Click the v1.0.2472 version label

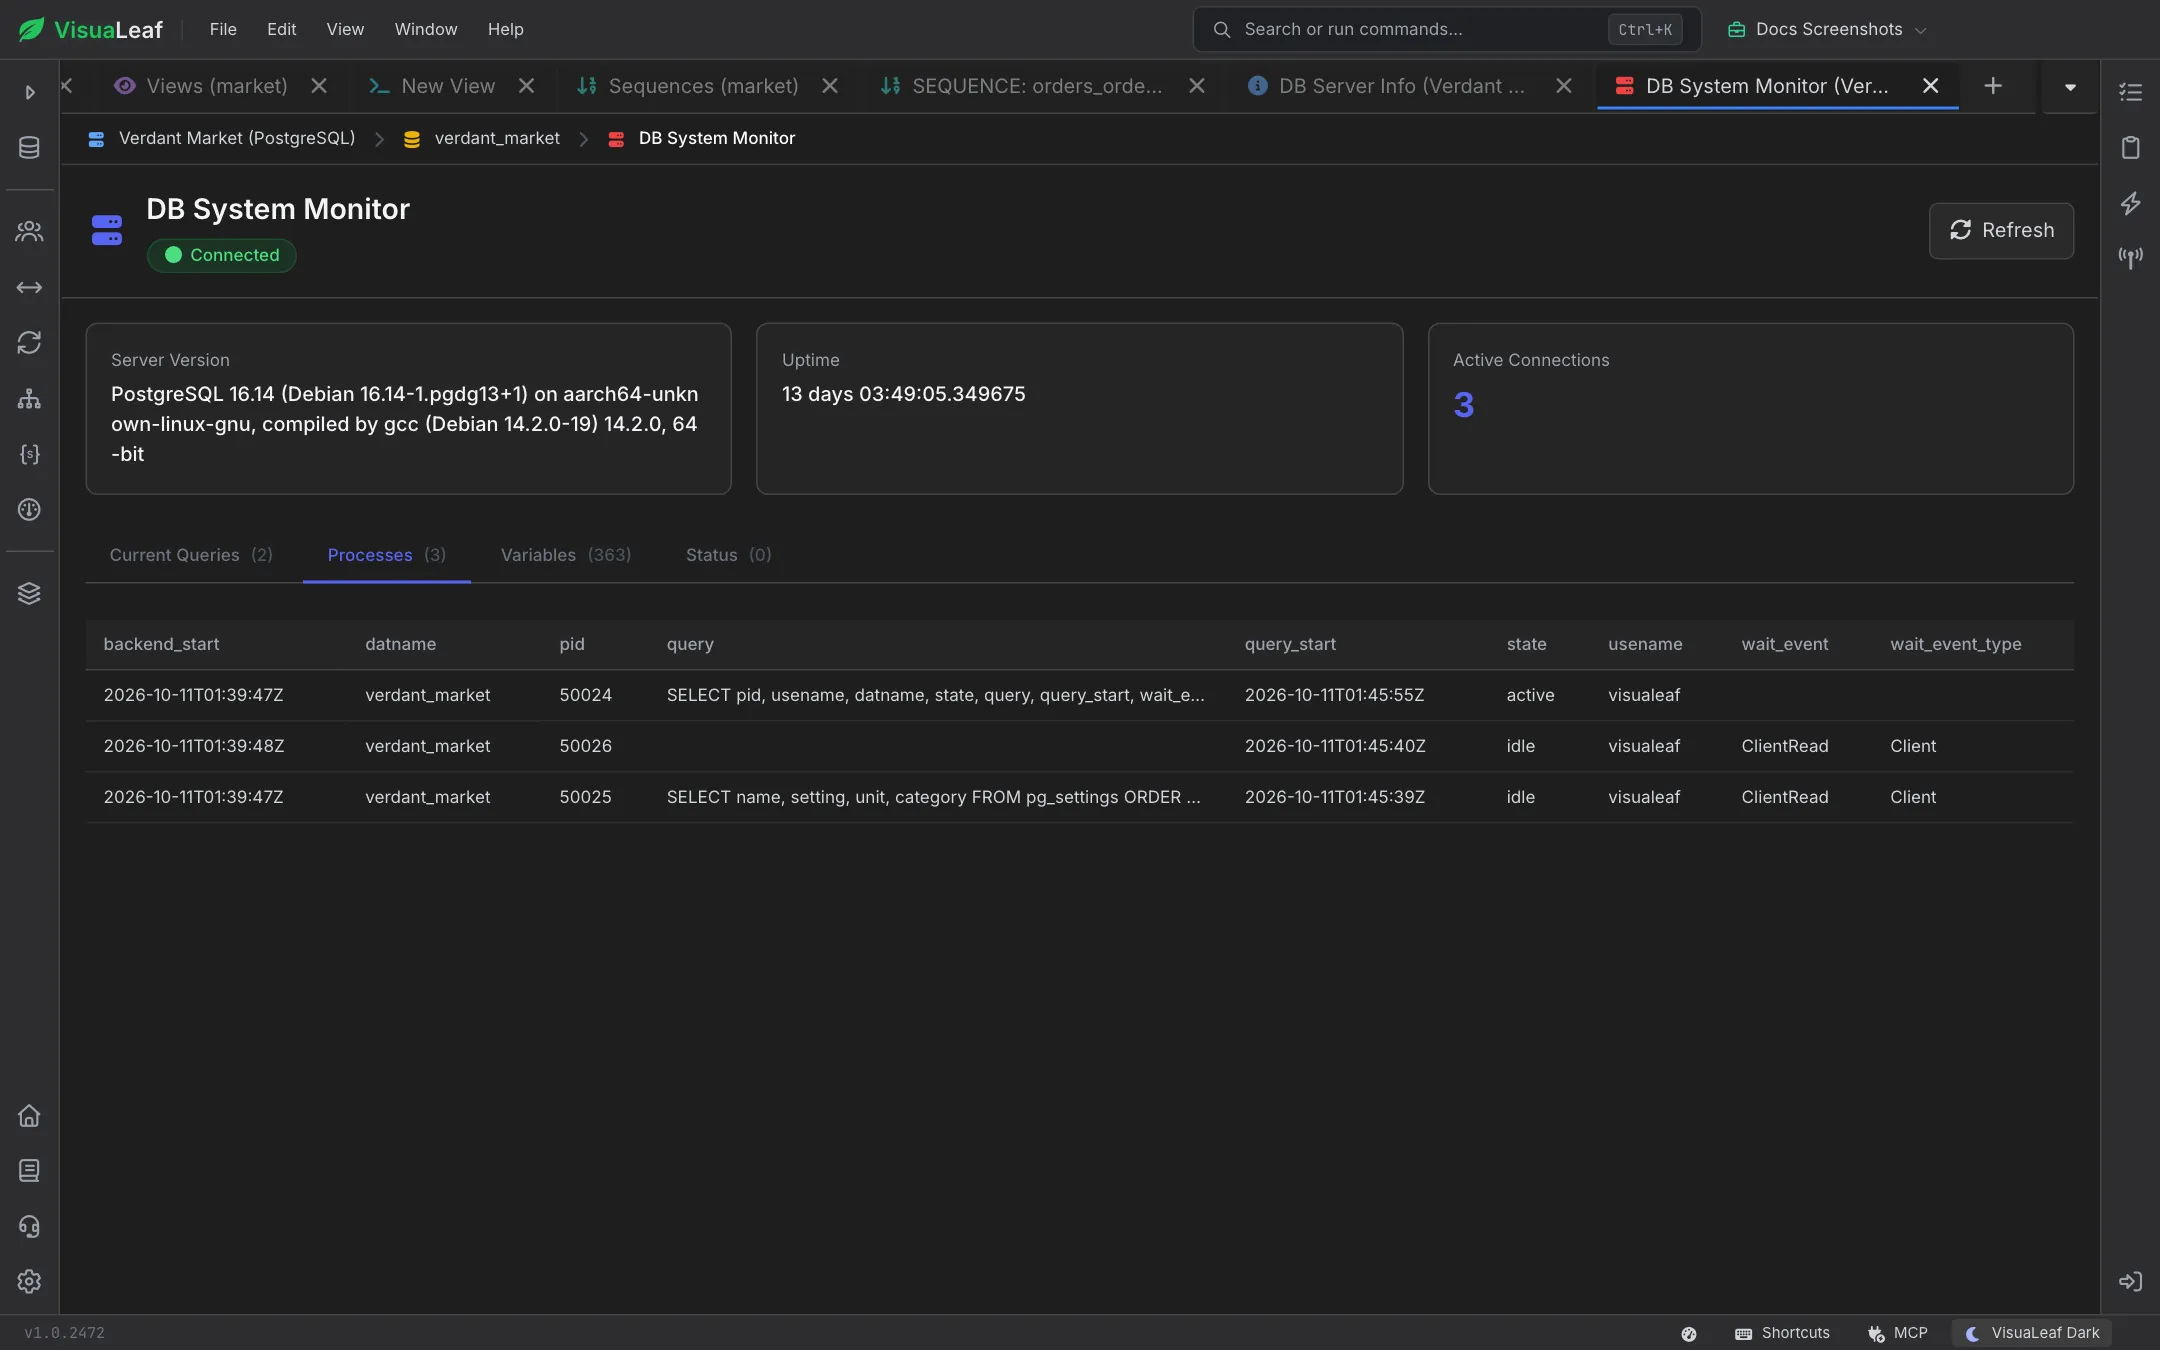[x=64, y=1334]
